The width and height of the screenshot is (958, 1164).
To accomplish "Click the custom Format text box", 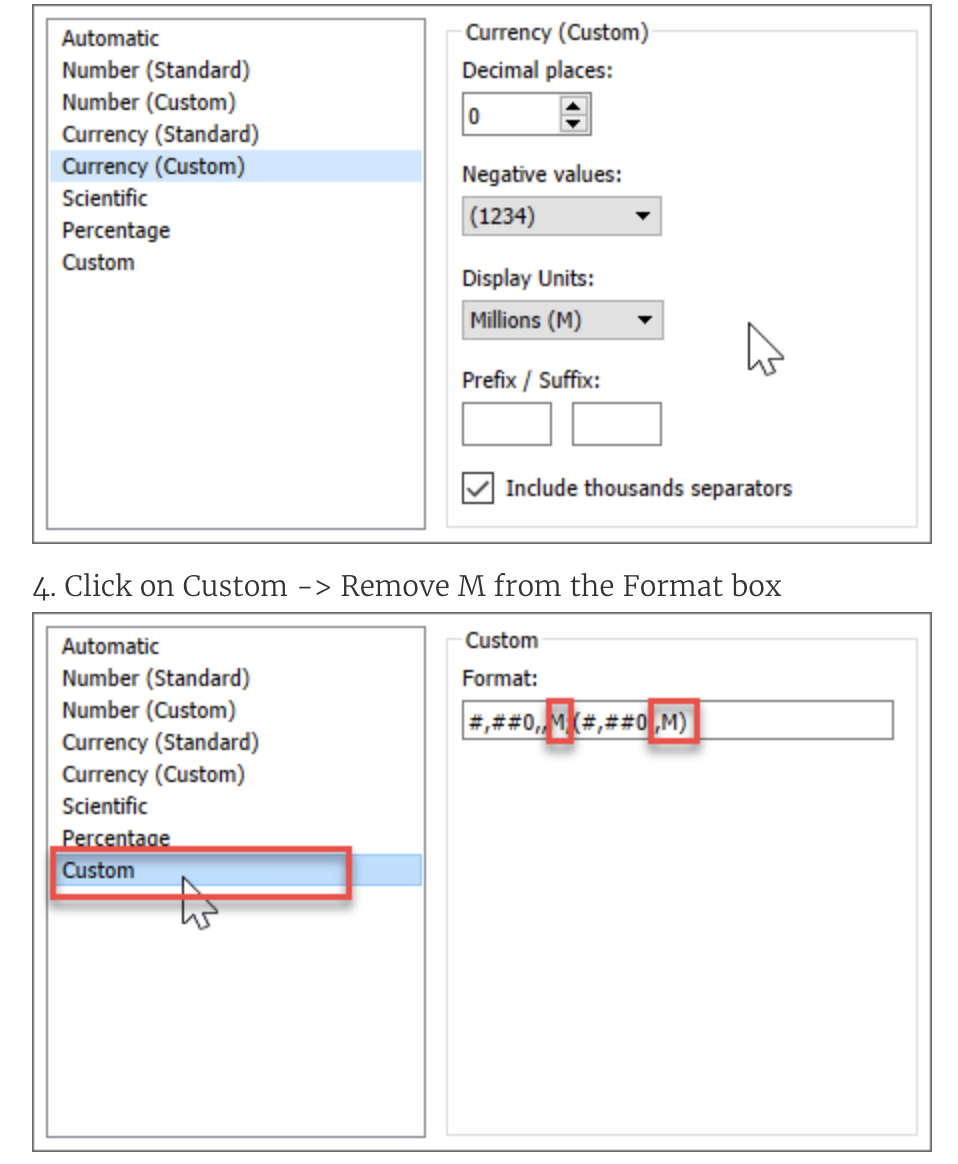I will pyautogui.click(x=678, y=720).
